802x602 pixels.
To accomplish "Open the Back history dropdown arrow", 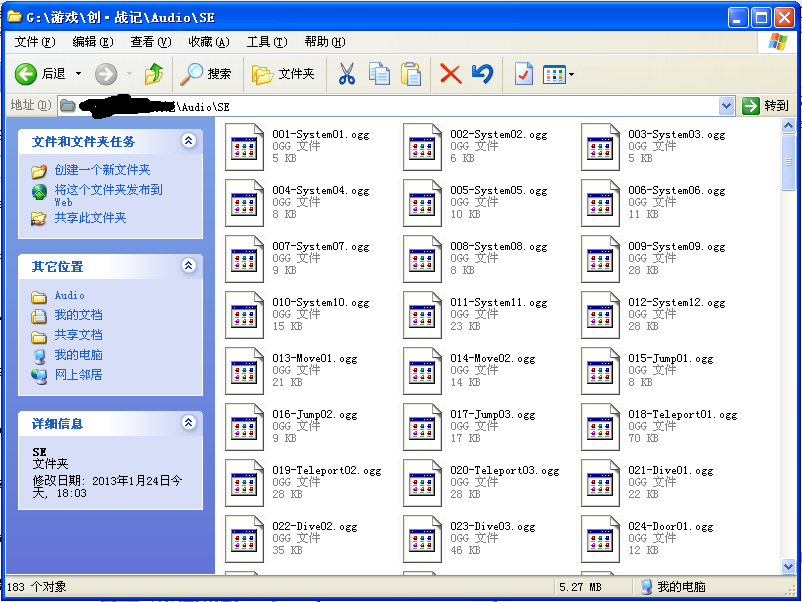I will [78, 74].
